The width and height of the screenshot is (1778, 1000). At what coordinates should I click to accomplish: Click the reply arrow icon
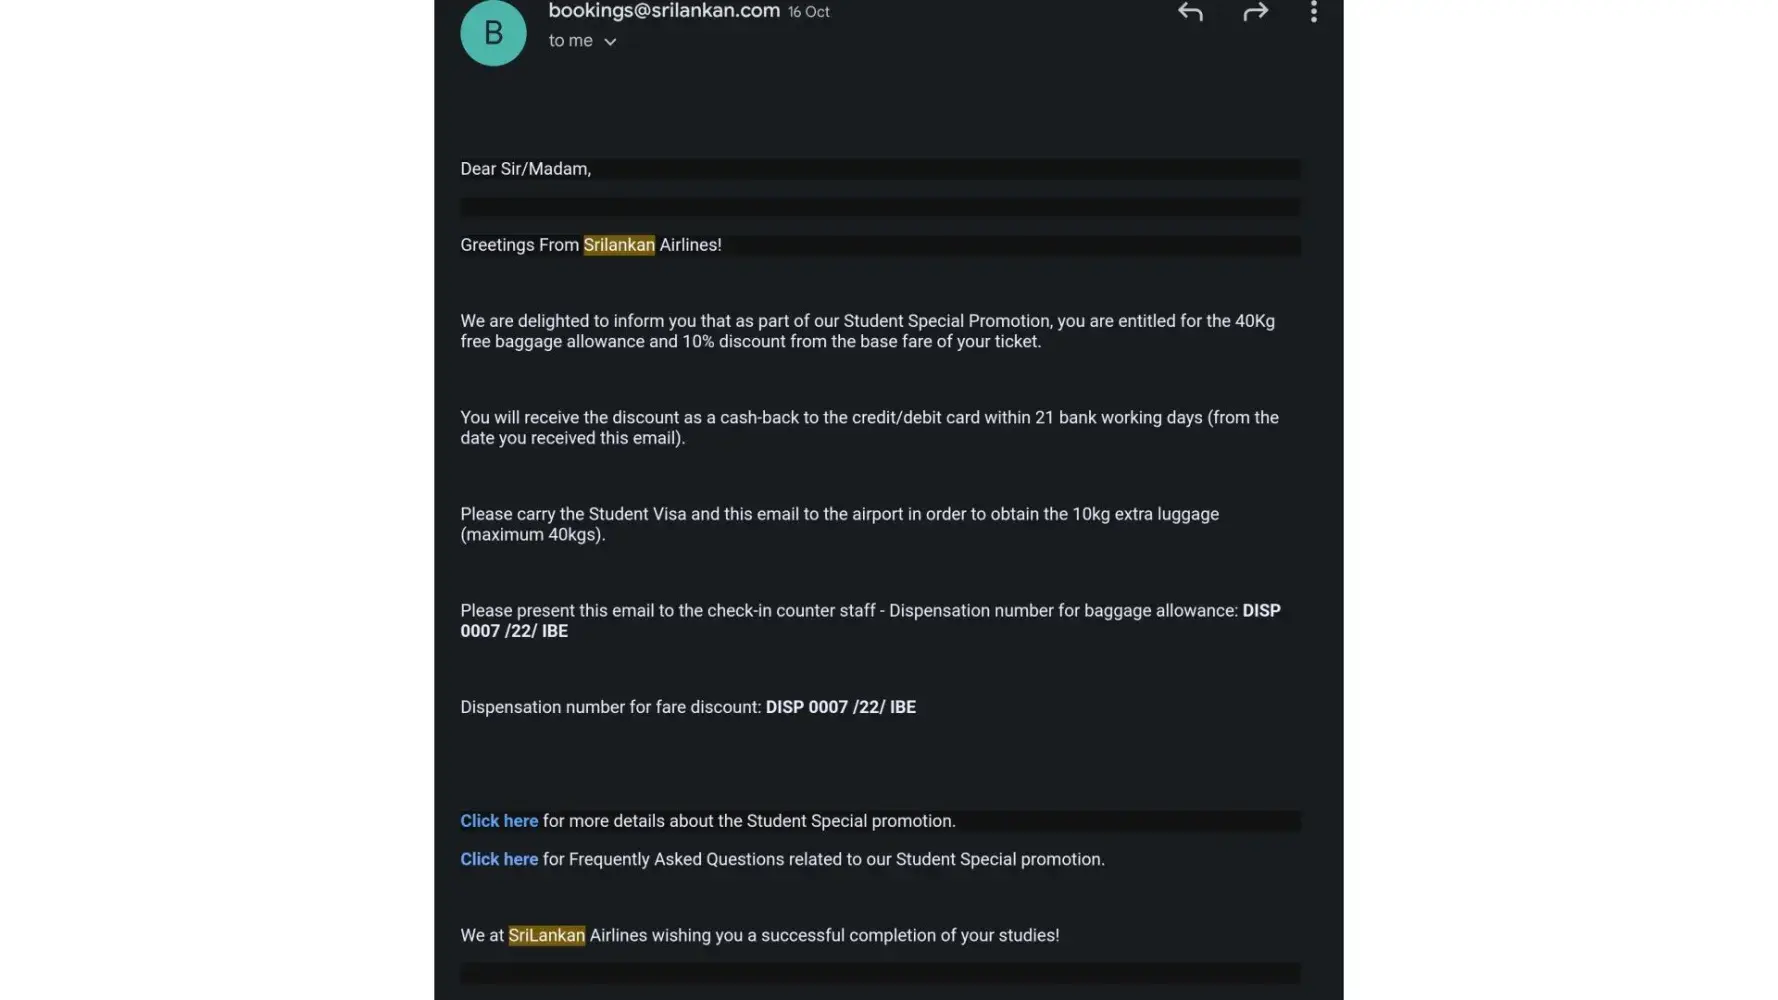pyautogui.click(x=1189, y=12)
